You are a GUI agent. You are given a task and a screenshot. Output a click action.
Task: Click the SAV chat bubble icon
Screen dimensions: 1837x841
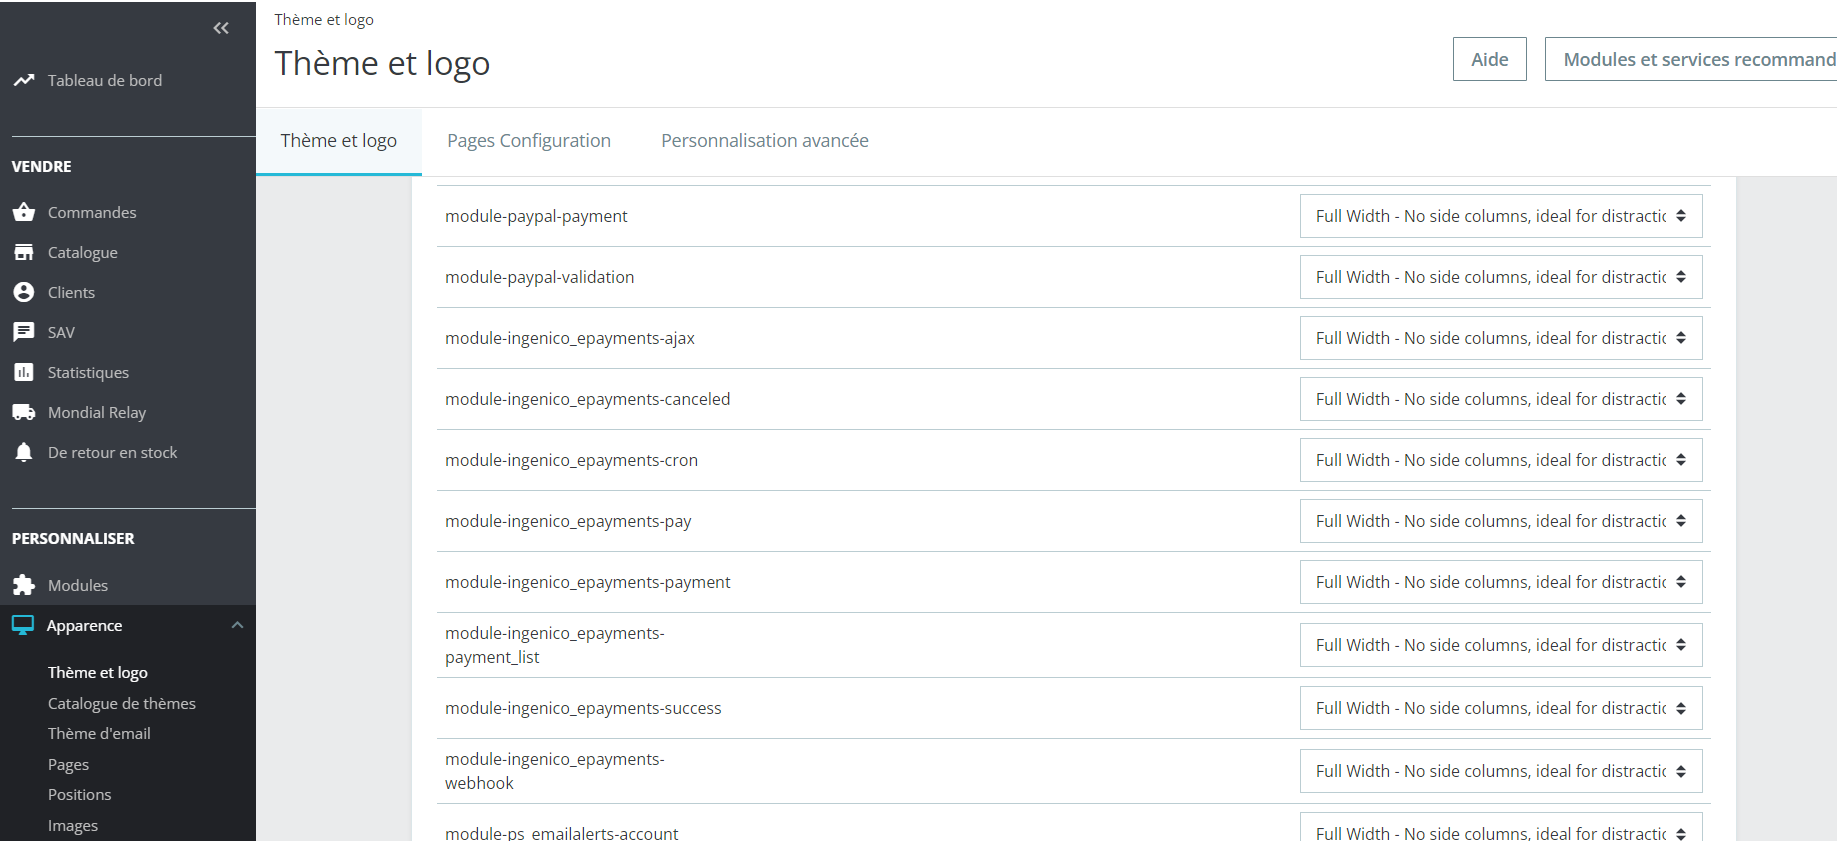[24, 332]
